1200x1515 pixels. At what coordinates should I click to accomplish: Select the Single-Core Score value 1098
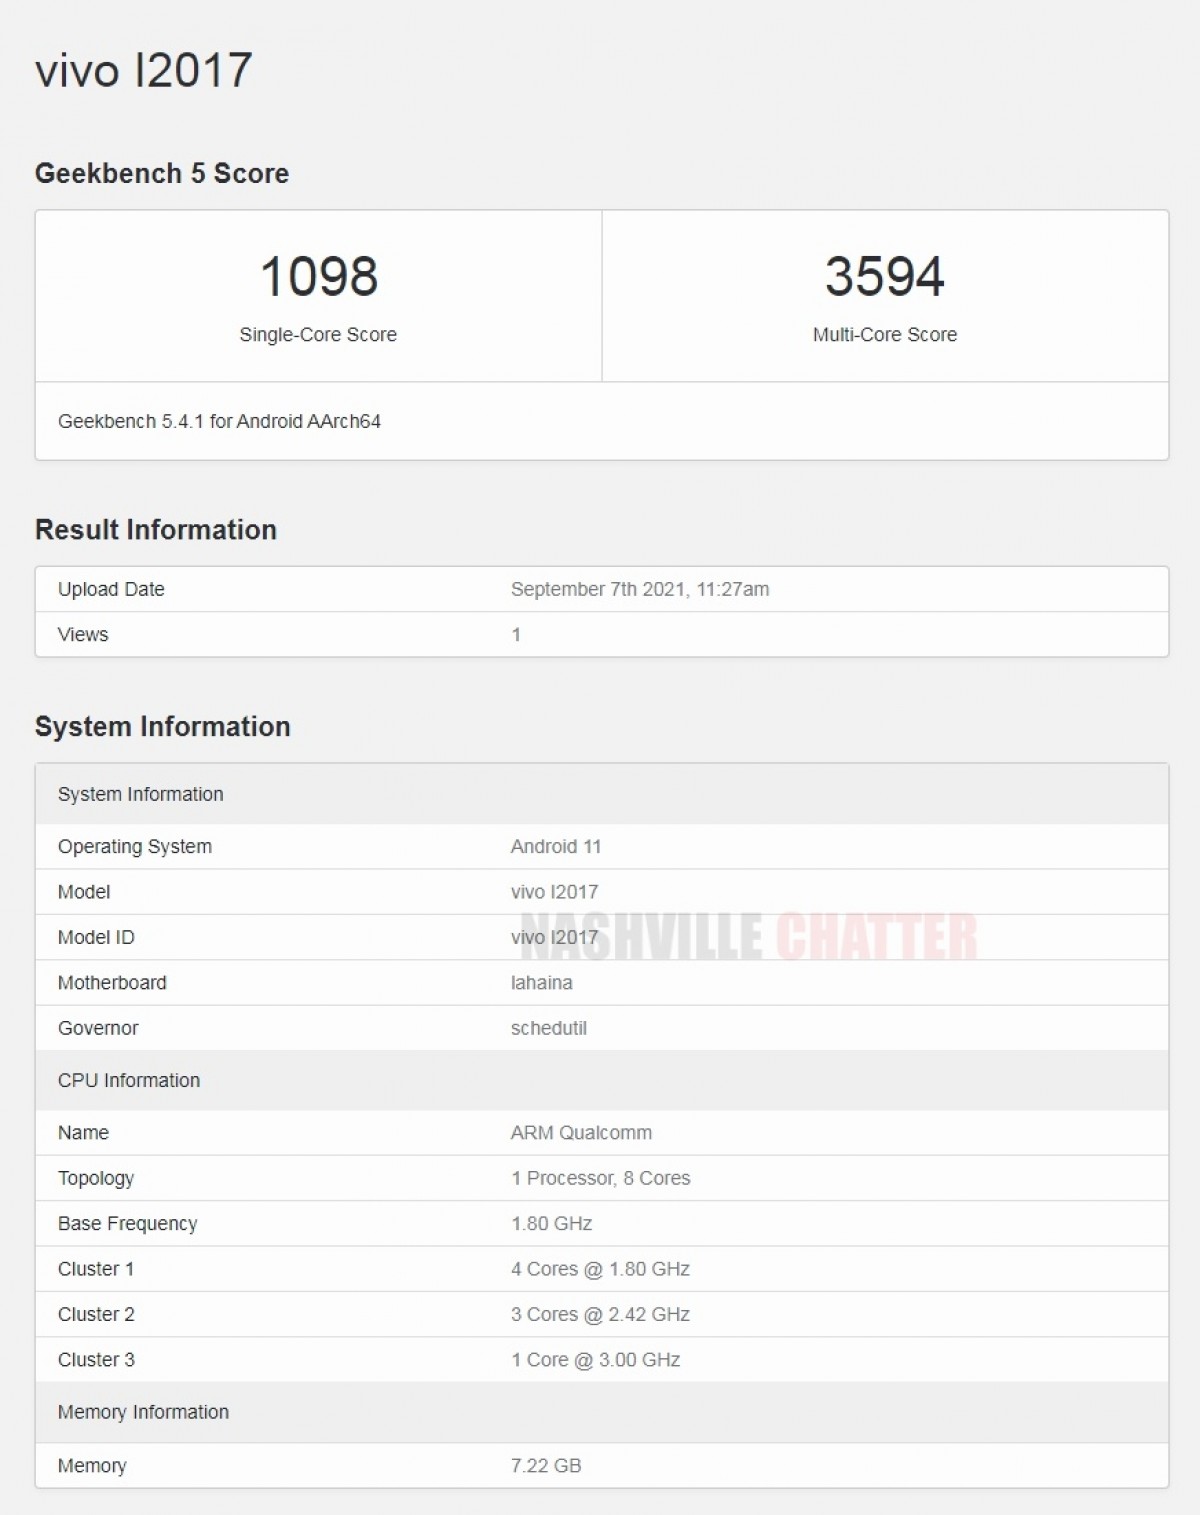point(317,277)
